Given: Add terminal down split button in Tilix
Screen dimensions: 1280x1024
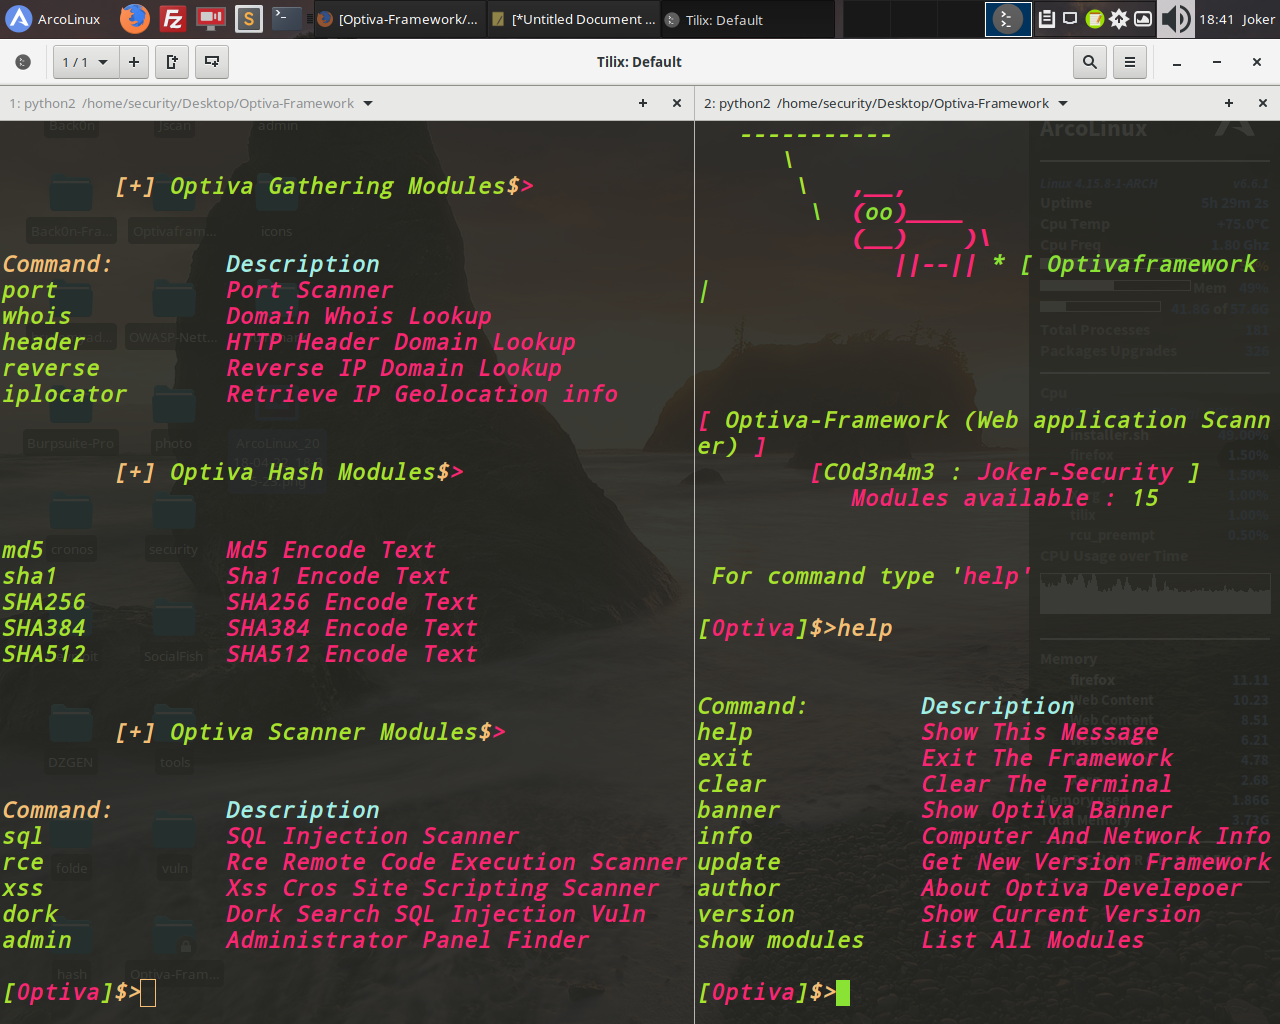Looking at the screenshot, I should click(x=212, y=62).
